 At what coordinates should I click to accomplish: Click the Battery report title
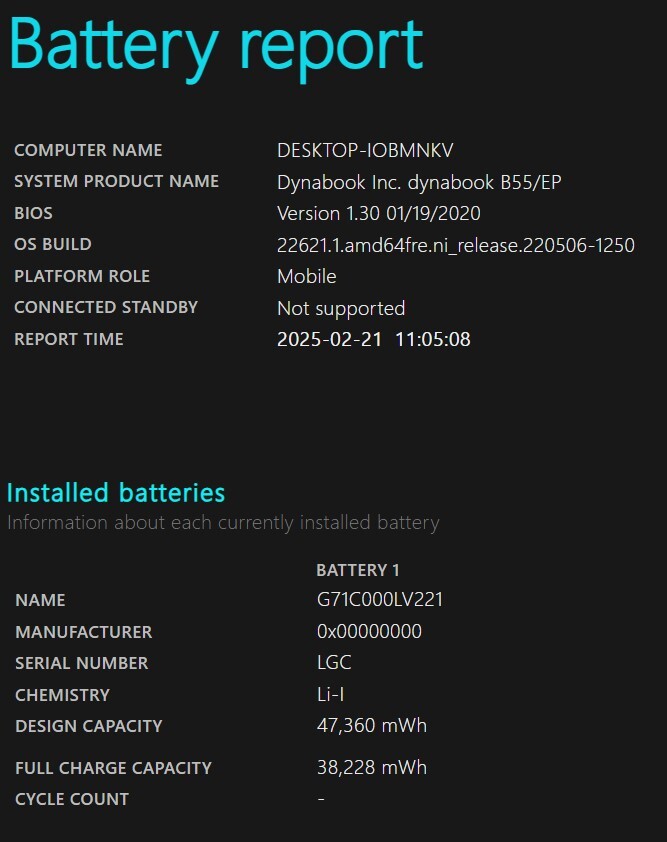pyautogui.click(x=216, y=48)
